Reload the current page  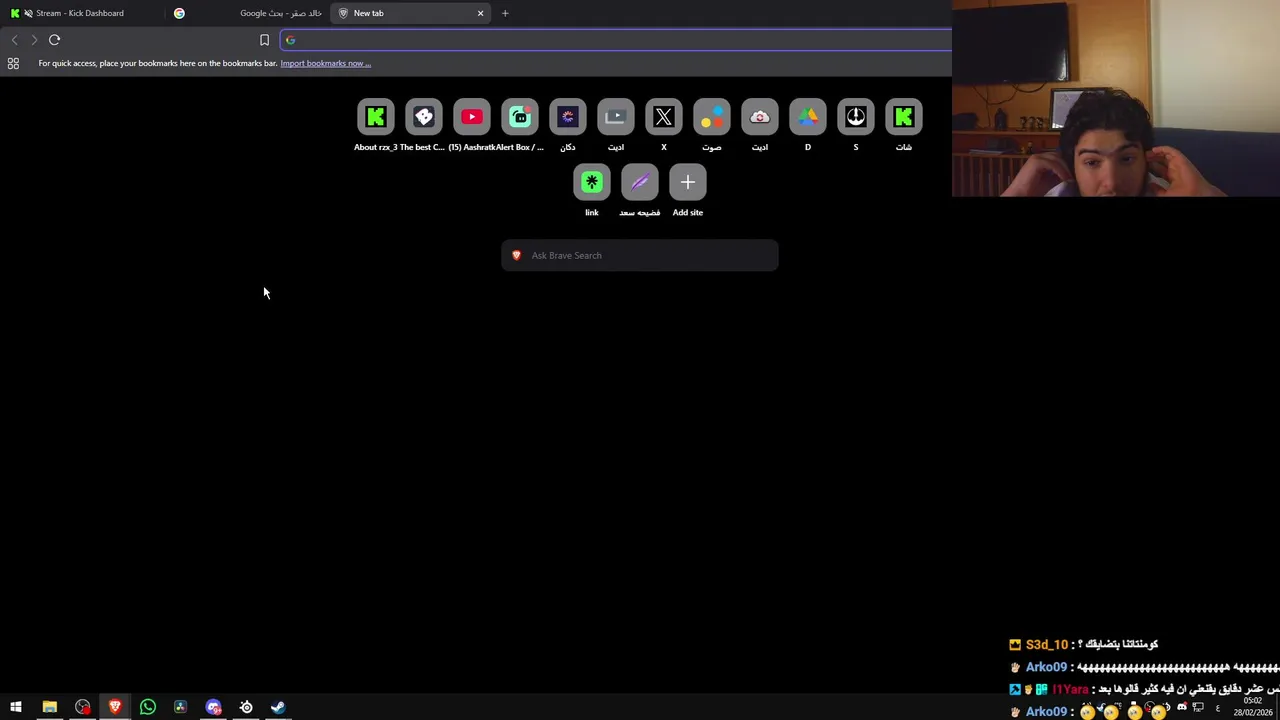(54, 40)
